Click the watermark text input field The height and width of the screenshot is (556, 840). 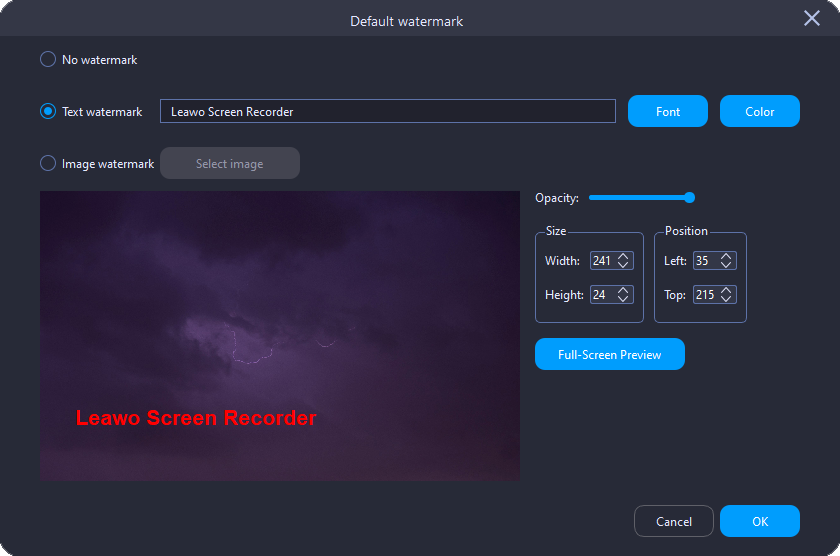coord(388,111)
